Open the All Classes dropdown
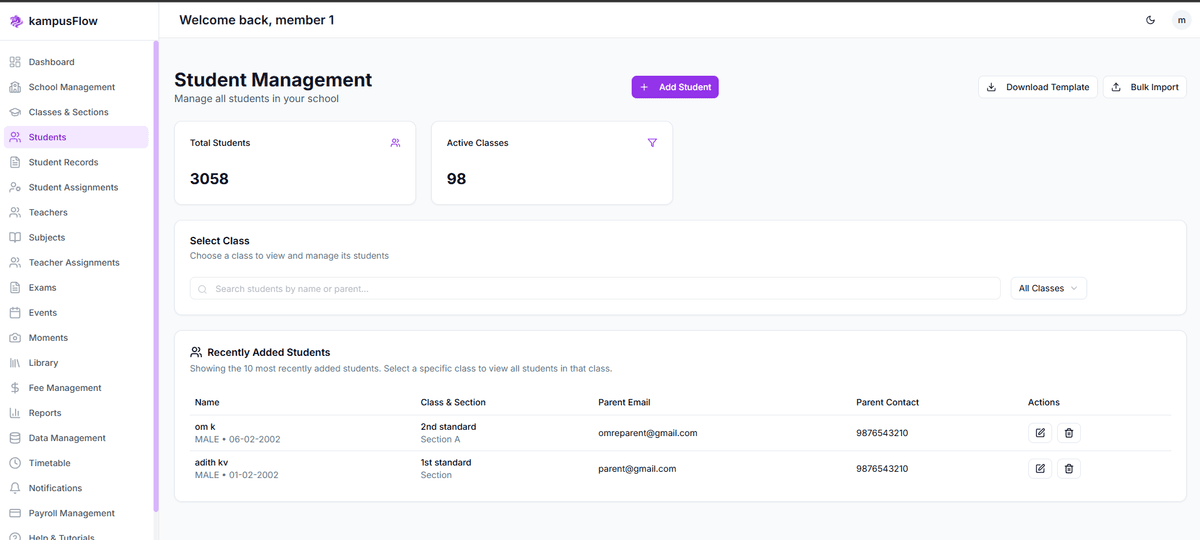Image resolution: width=1200 pixels, height=540 pixels. click(1048, 288)
